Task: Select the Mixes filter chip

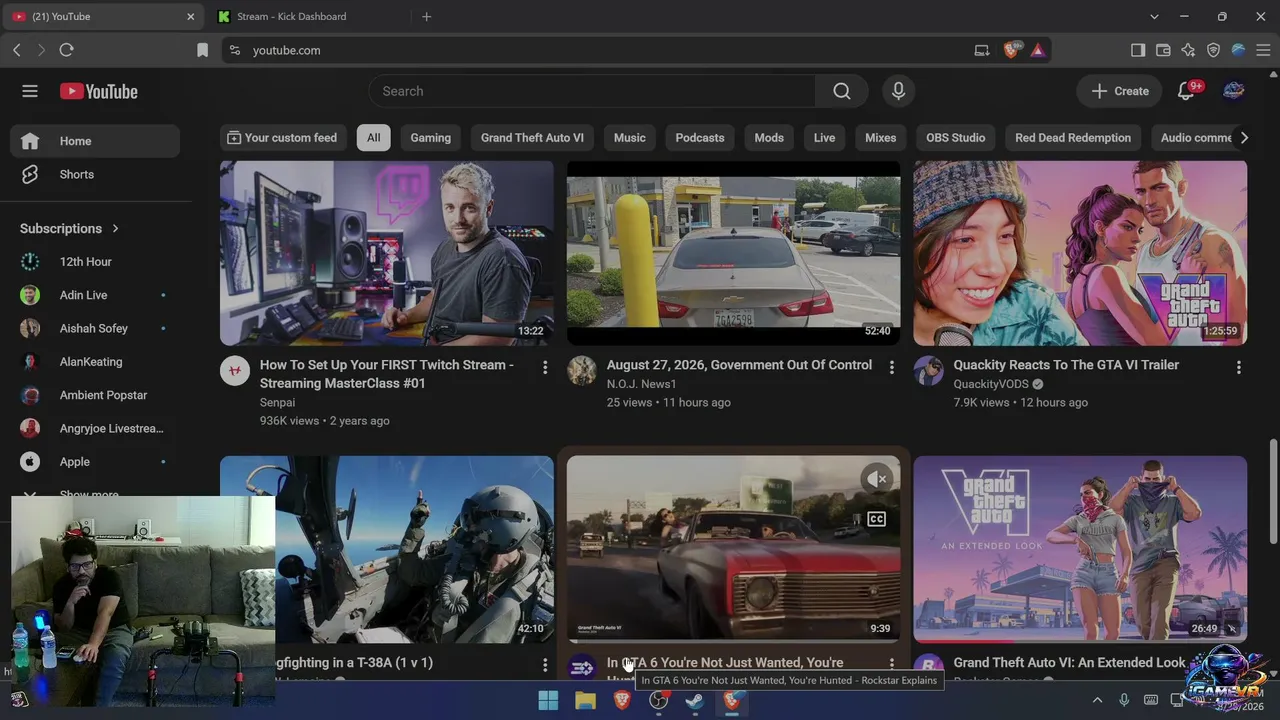Action: [x=881, y=138]
